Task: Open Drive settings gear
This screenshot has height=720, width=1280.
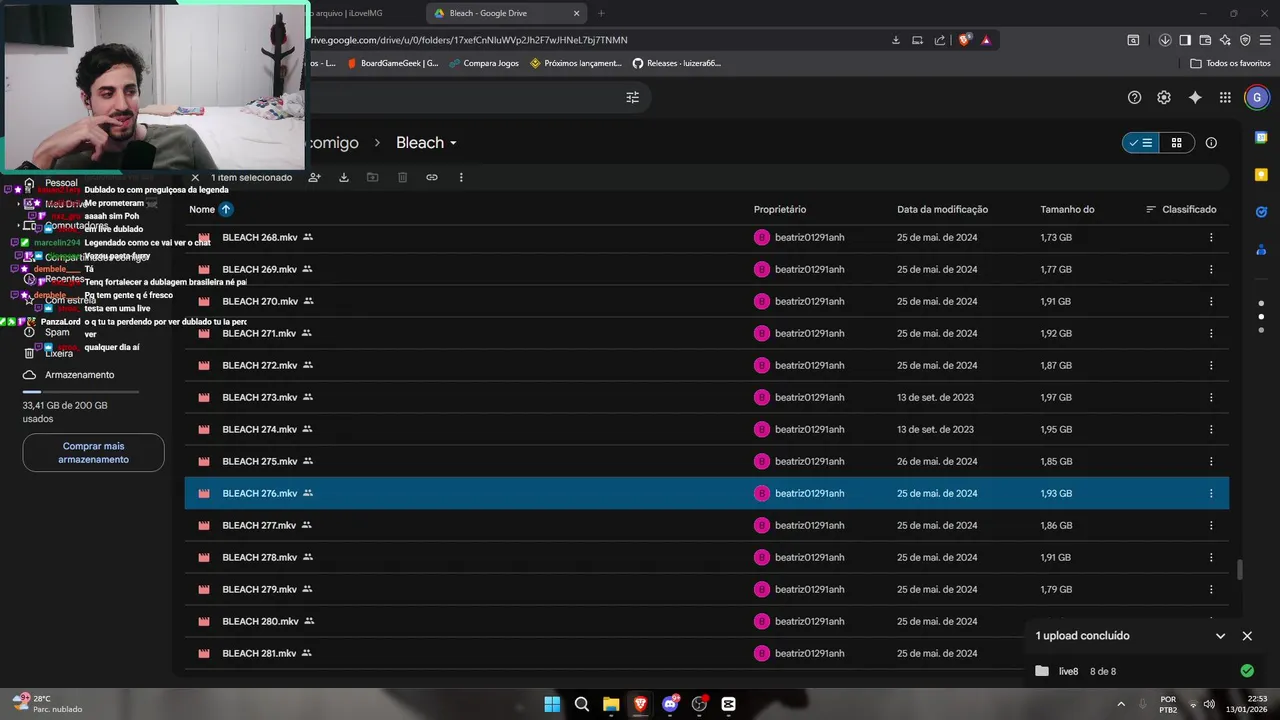Action: (x=1164, y=97)
